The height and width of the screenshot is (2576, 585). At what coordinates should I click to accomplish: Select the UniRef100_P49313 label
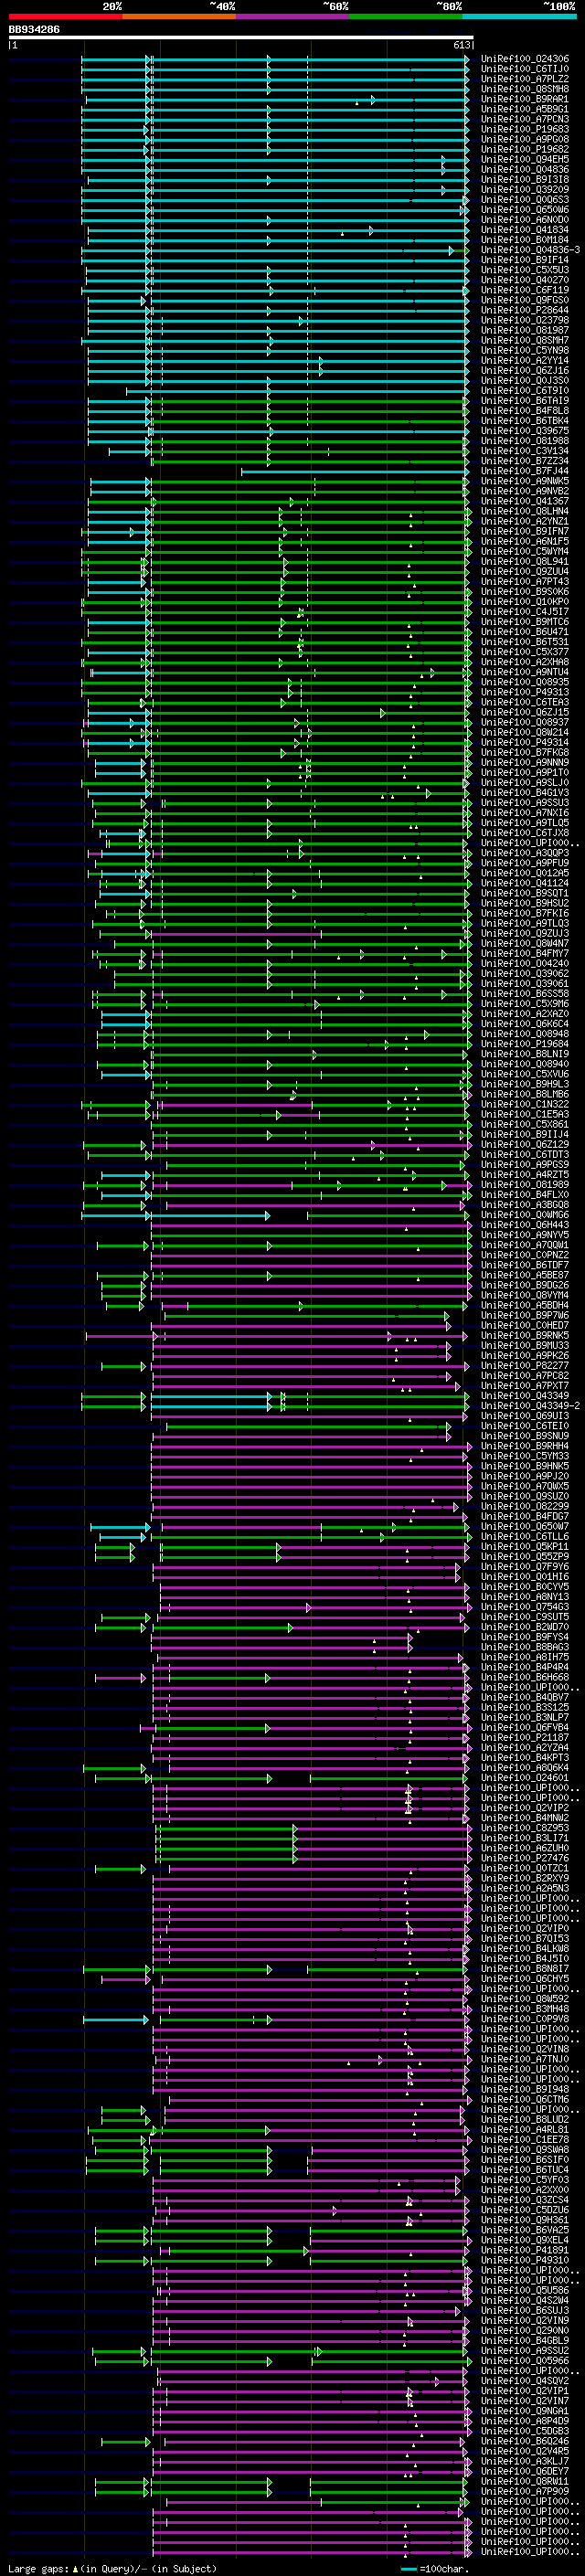click(525, 692)
